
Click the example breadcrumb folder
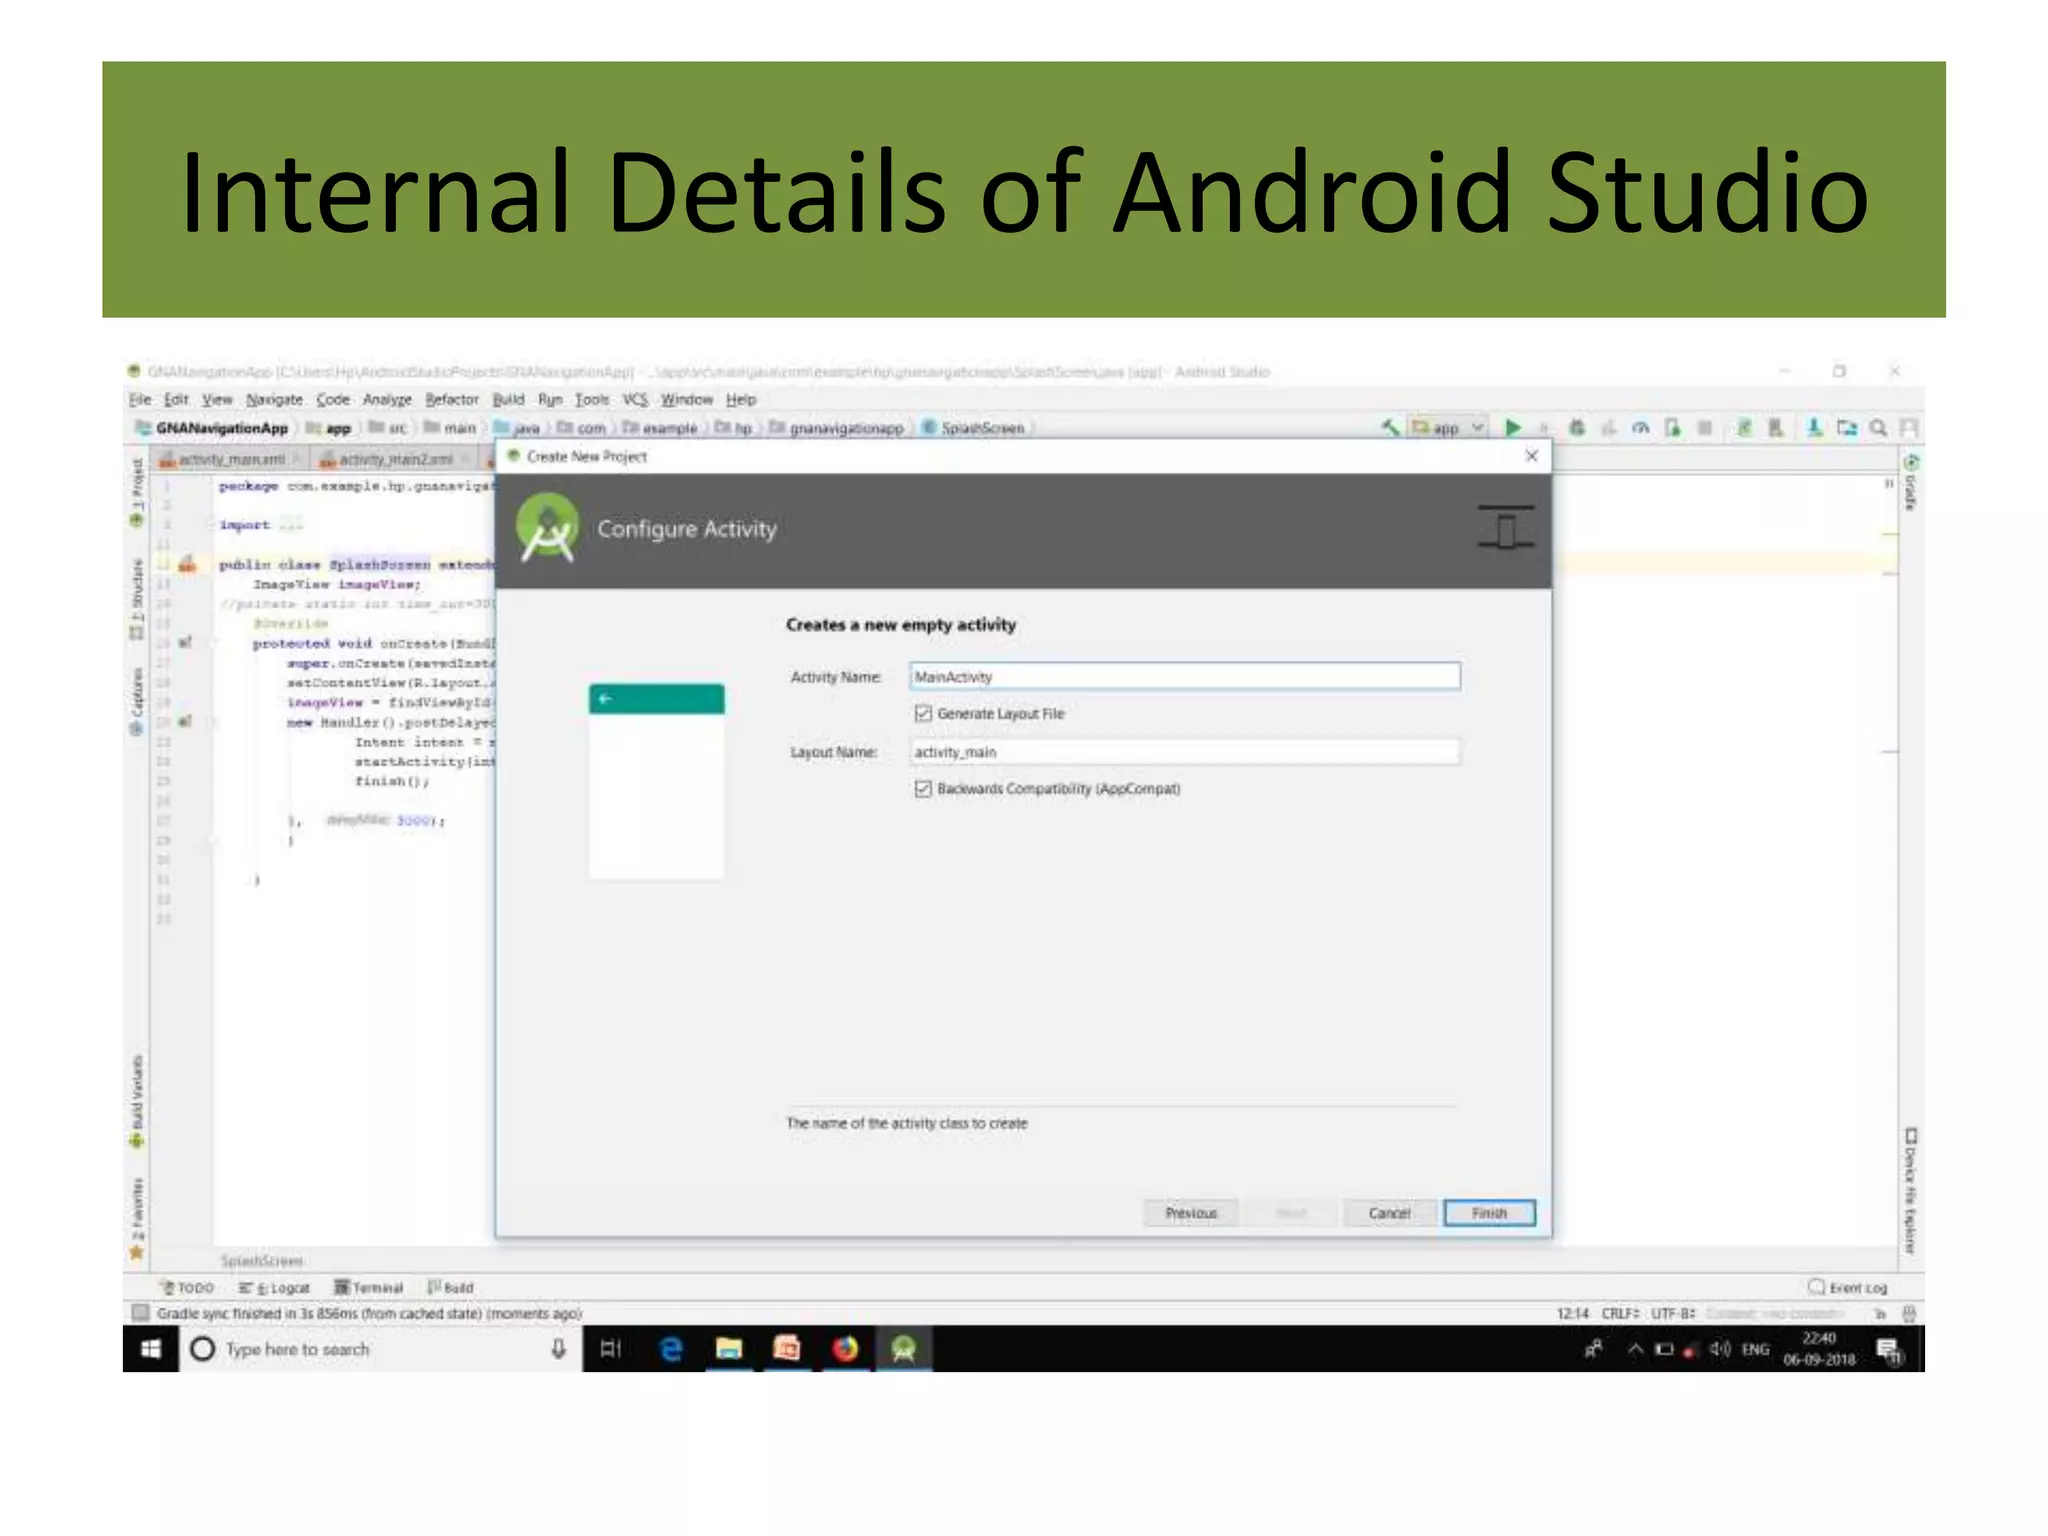coord(660,428)
